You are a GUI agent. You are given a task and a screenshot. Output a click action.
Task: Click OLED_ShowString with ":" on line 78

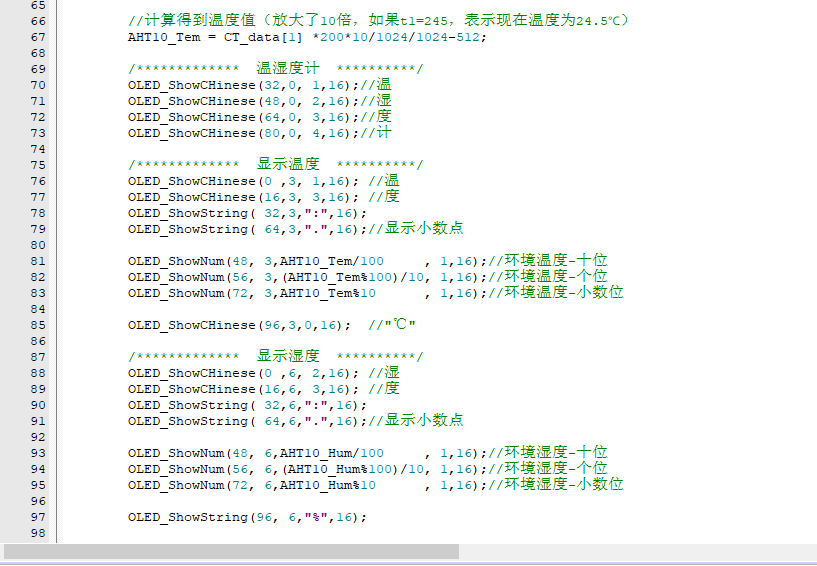247,213
